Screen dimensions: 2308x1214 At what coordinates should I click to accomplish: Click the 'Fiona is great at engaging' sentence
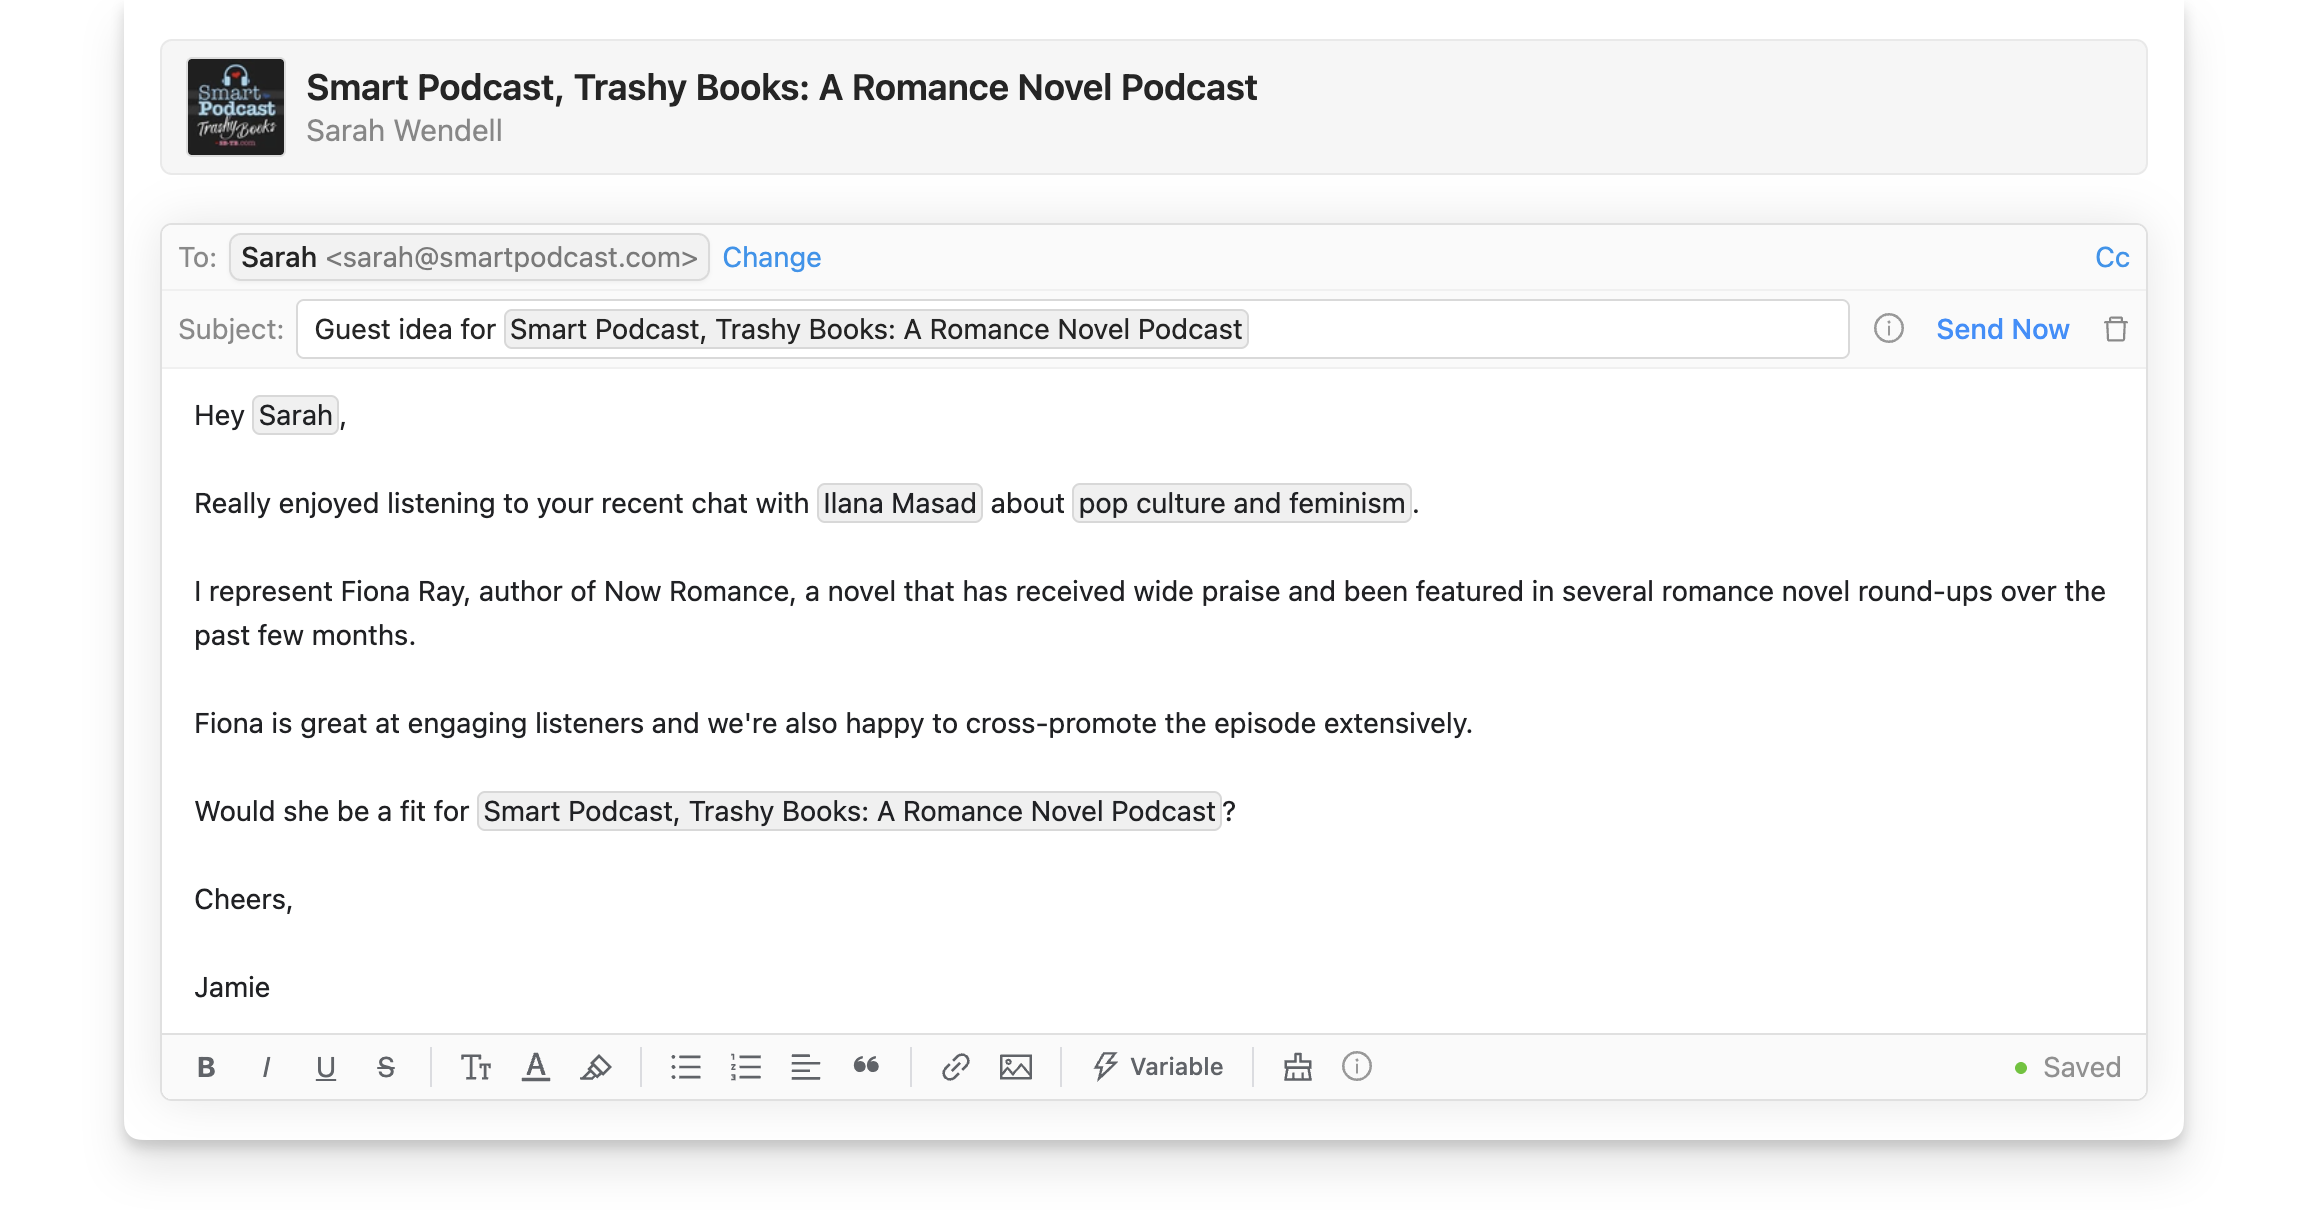tap(833, 723)
